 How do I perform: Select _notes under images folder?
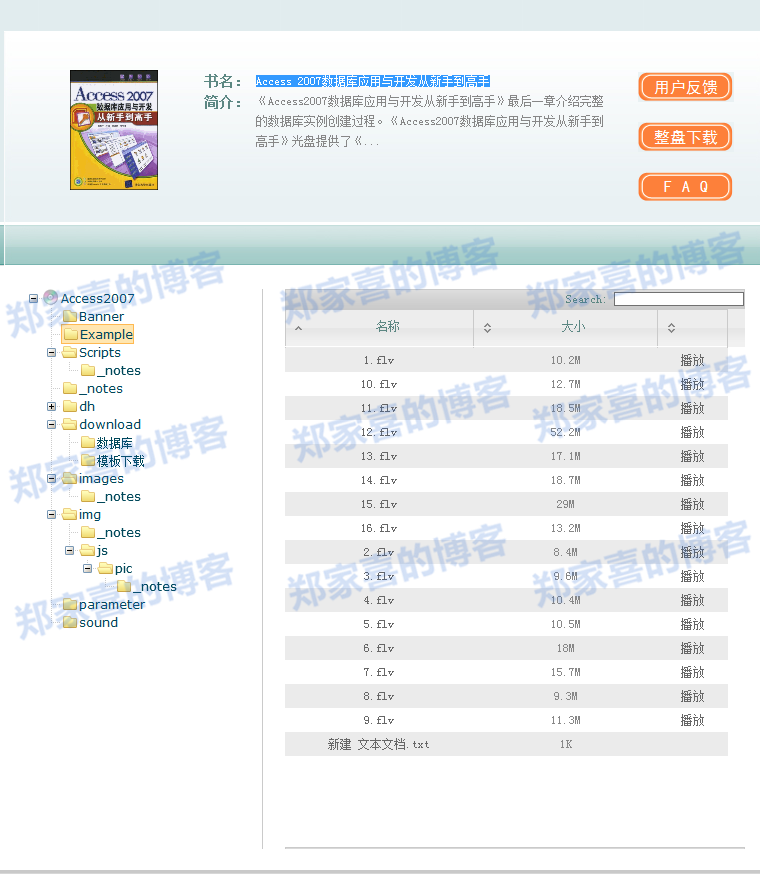[119, 497]
